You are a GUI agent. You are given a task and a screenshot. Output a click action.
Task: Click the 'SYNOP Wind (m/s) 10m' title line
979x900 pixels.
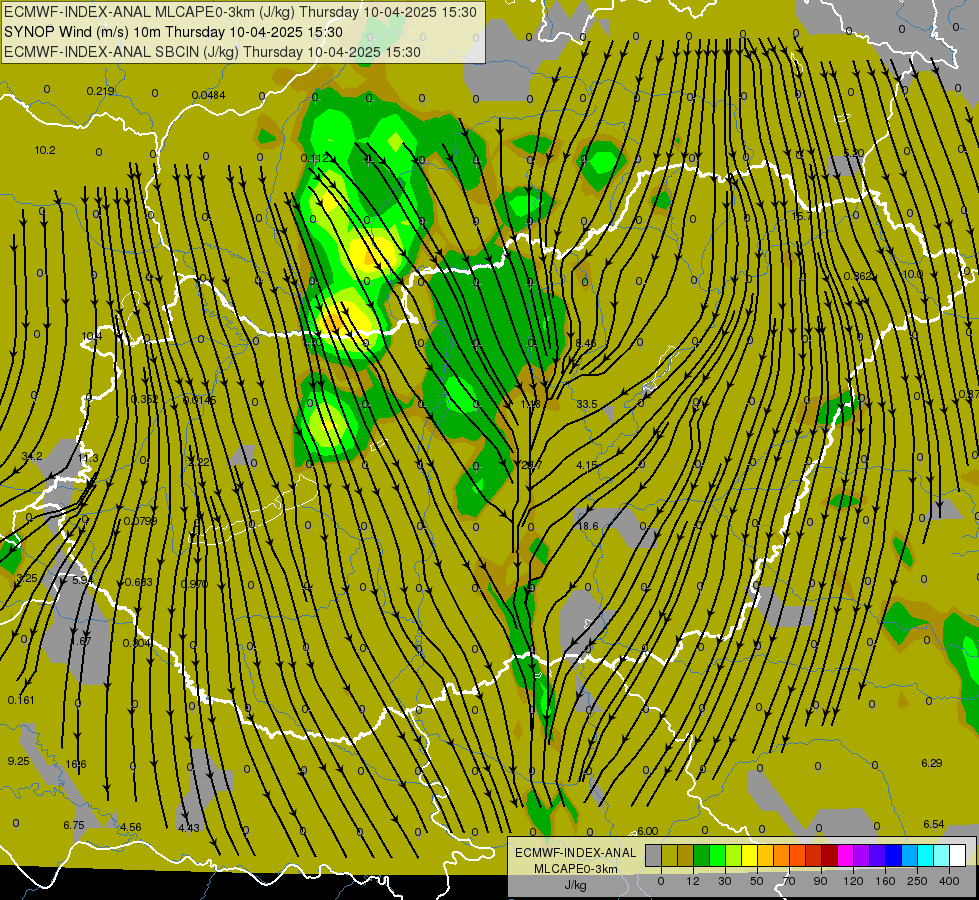[x=174, y=32]
